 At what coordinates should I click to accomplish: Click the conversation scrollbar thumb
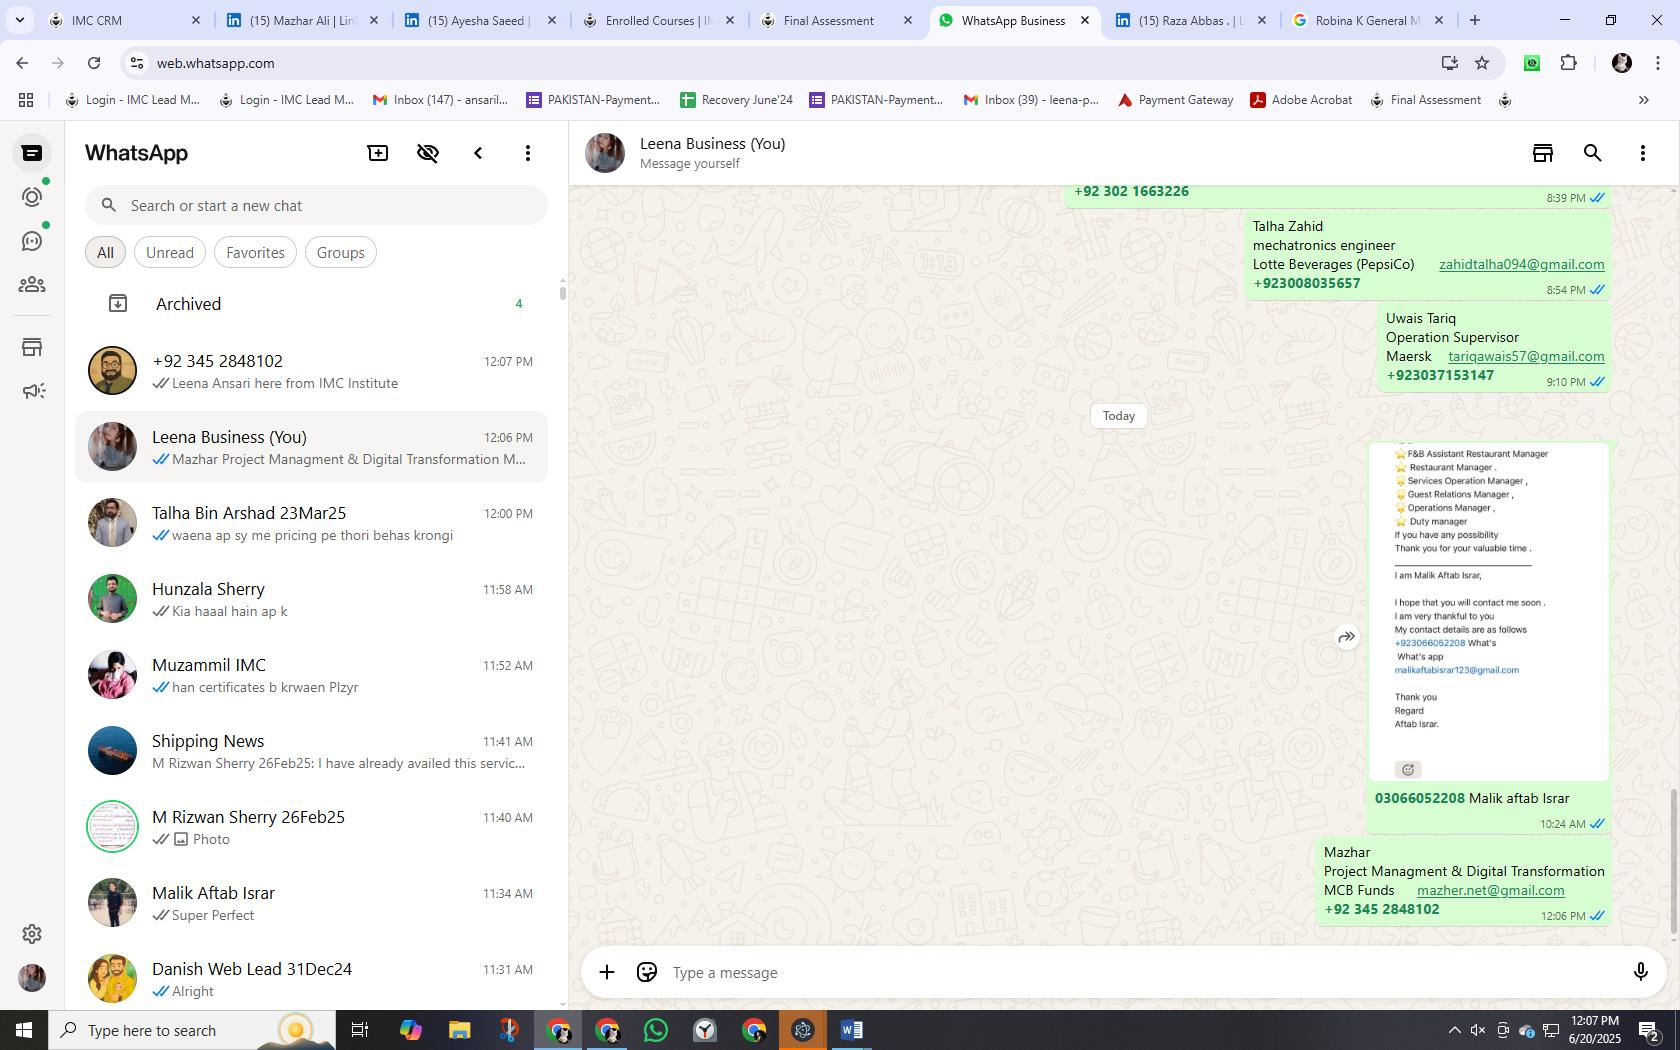1673,862
